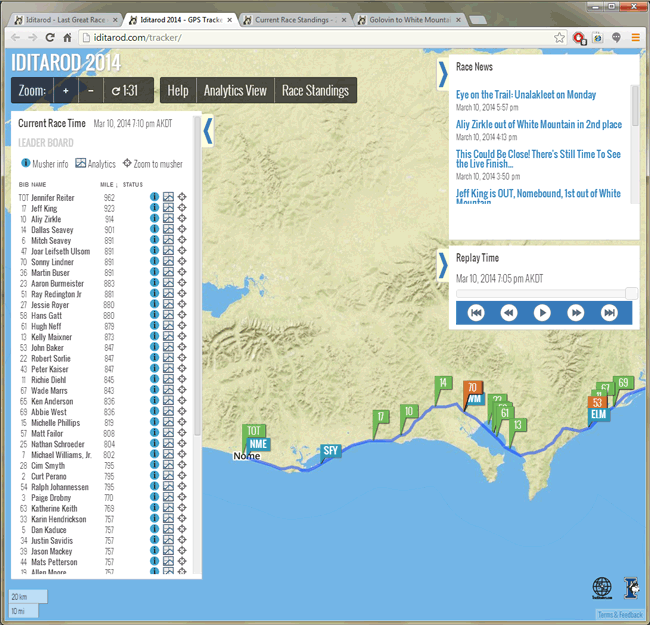Zoom to musher Hans Gatt
This screenshot has width=650, height=625.
(182, 315)
